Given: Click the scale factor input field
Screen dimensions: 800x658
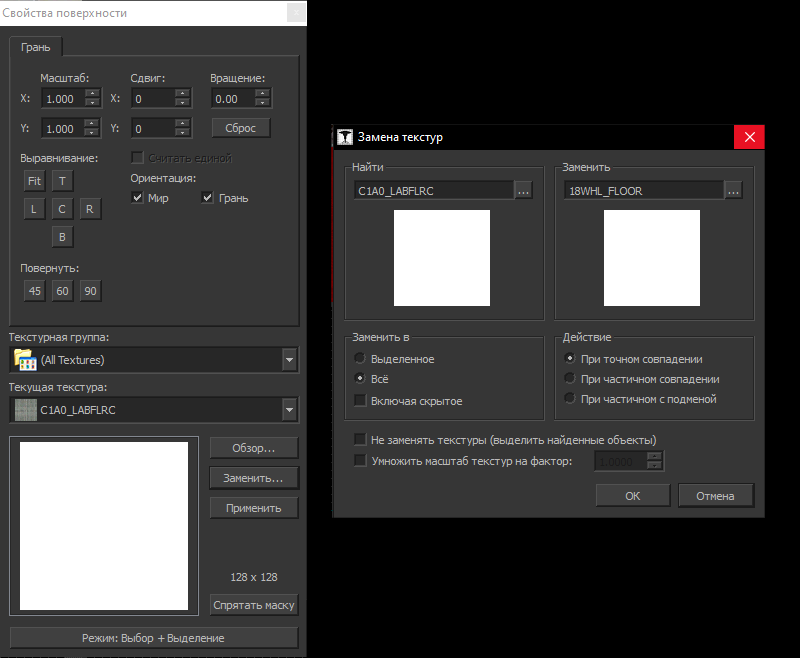Looking at the screenshot, I should [620, 462].
